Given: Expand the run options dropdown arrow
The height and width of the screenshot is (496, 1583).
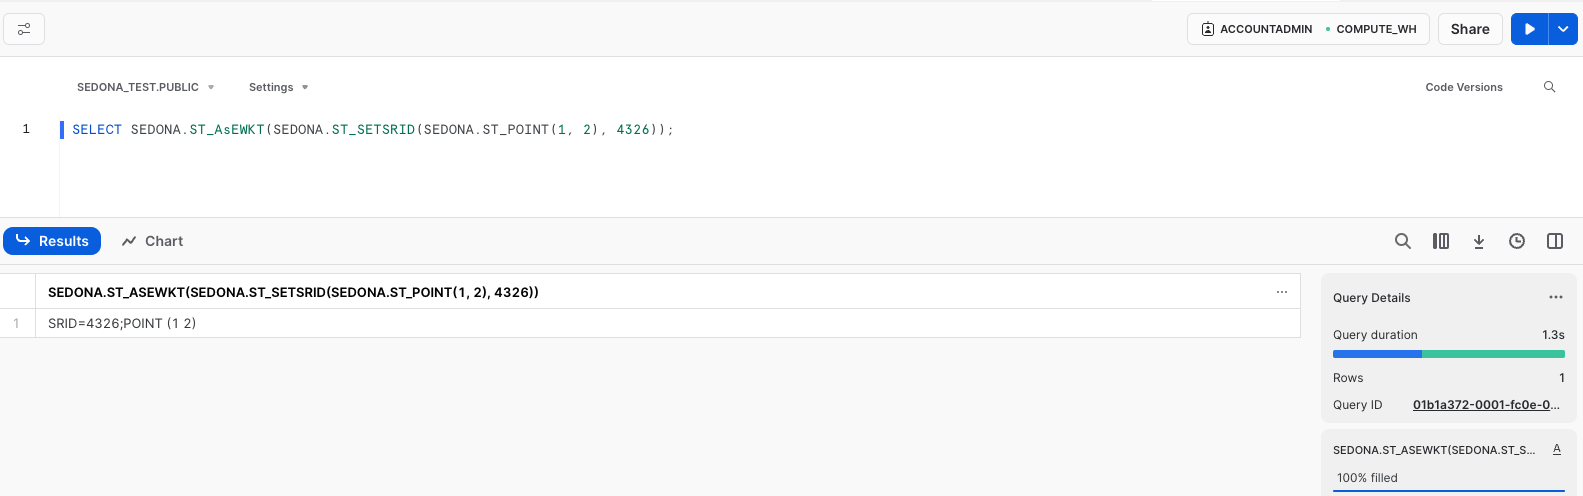Looking at the screenshot, I should click(1563, 29).
